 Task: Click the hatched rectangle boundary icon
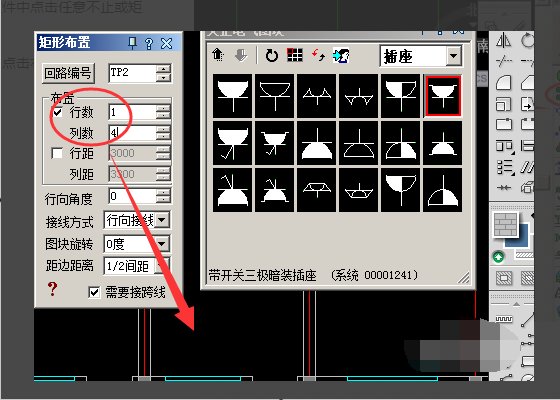click(504, 278)
